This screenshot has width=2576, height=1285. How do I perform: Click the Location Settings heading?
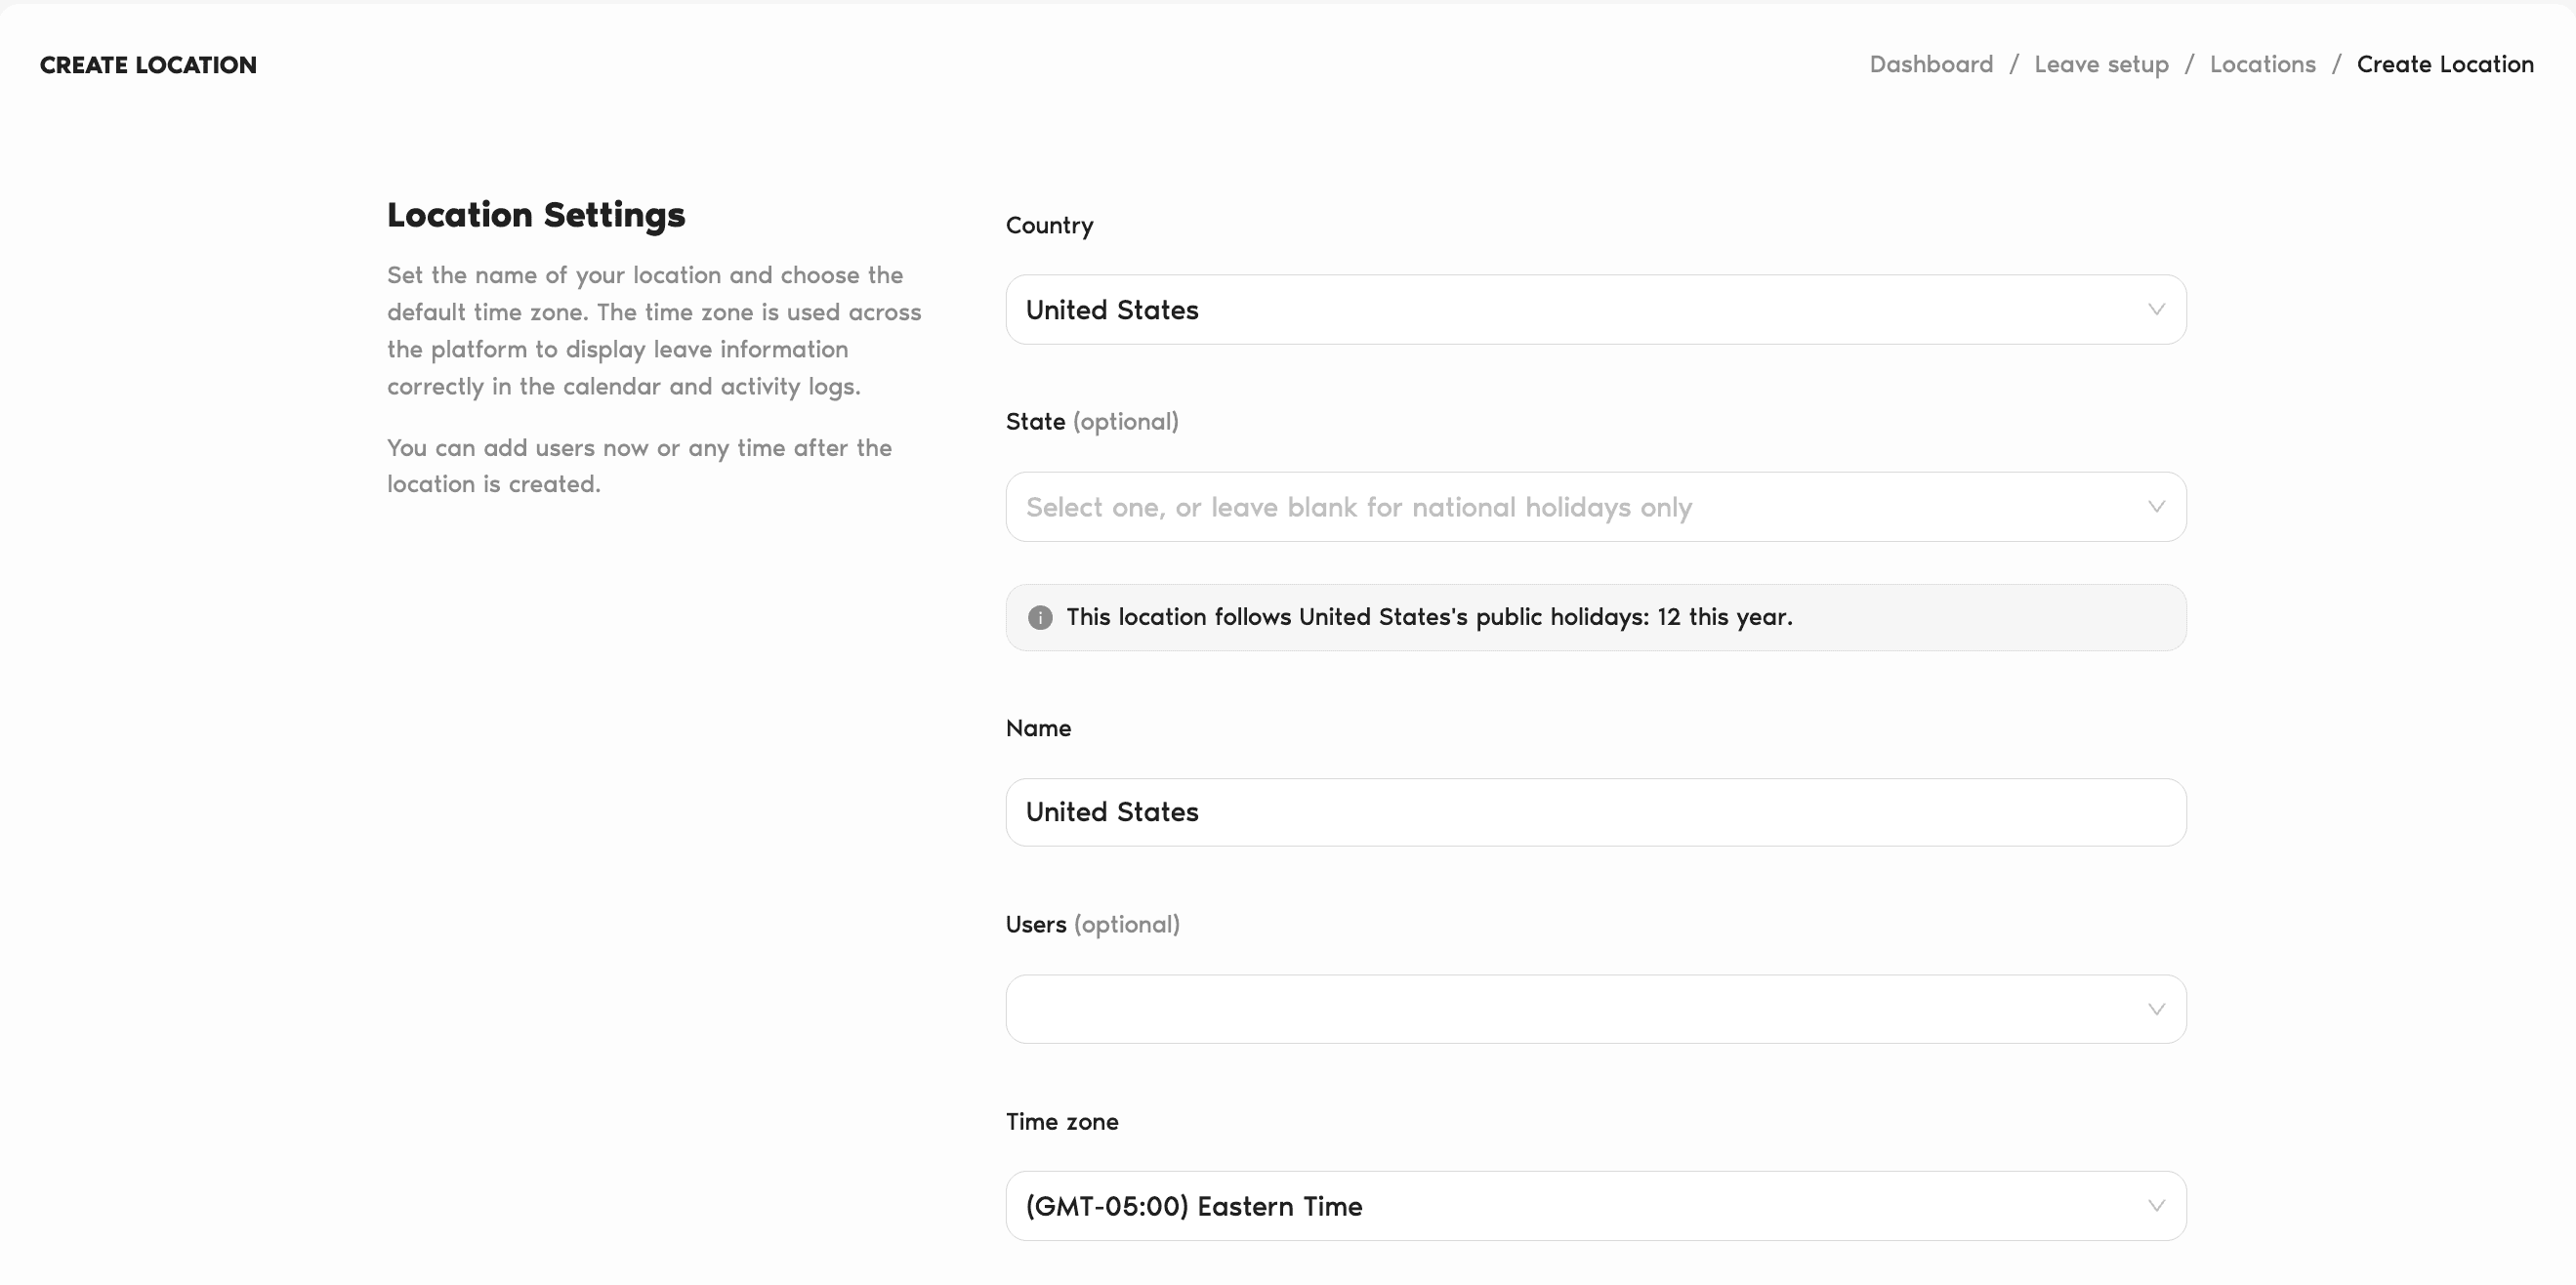tap(536, 215)
